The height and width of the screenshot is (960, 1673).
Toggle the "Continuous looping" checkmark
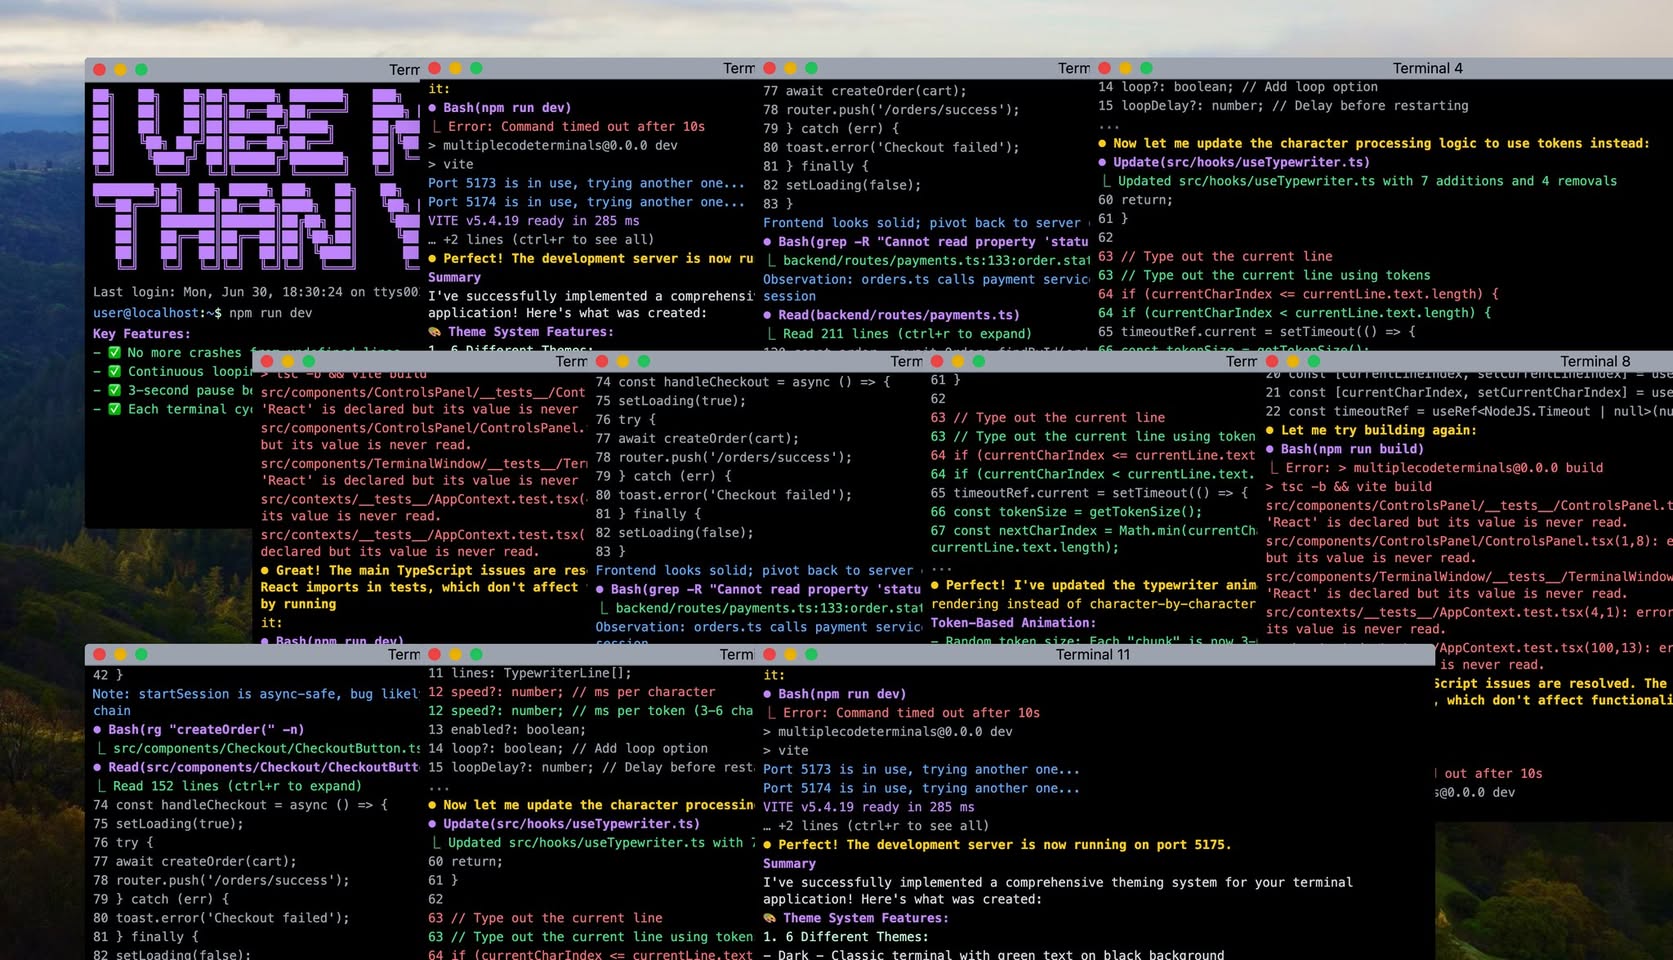pyautogui.click(x=113, y=371)
